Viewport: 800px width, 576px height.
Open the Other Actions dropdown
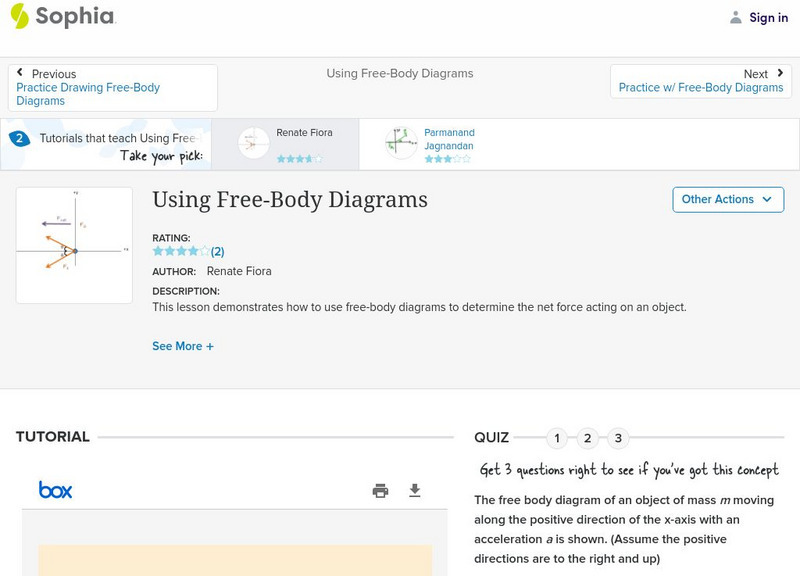(x=727, y=199)
